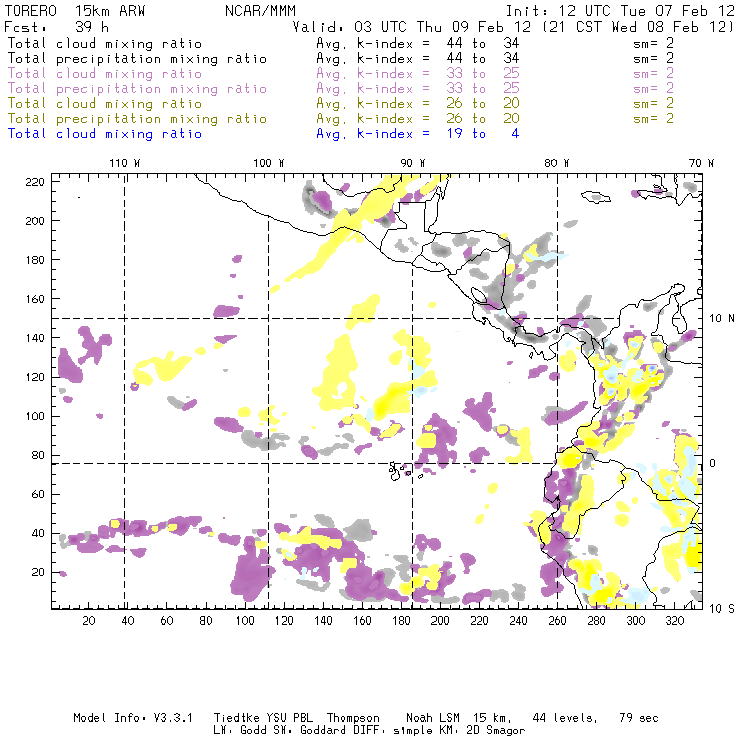Click the "20" tick on the horizontal axis
The width and height of the screenshot is (740, 740).
pos(89,621)
